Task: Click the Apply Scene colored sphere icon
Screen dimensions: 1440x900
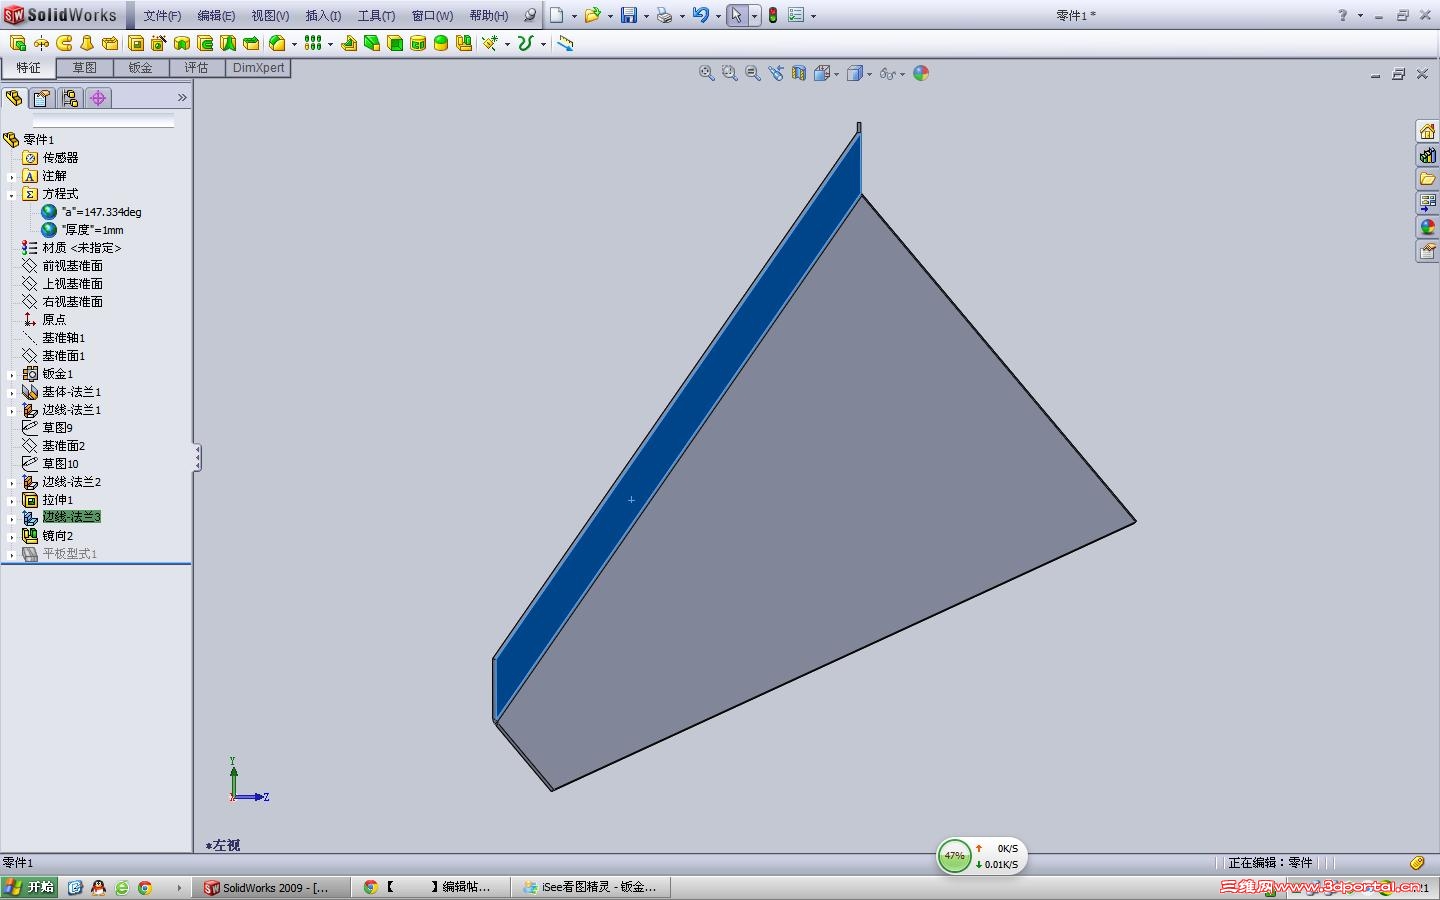Action: (x=921, y=73)
